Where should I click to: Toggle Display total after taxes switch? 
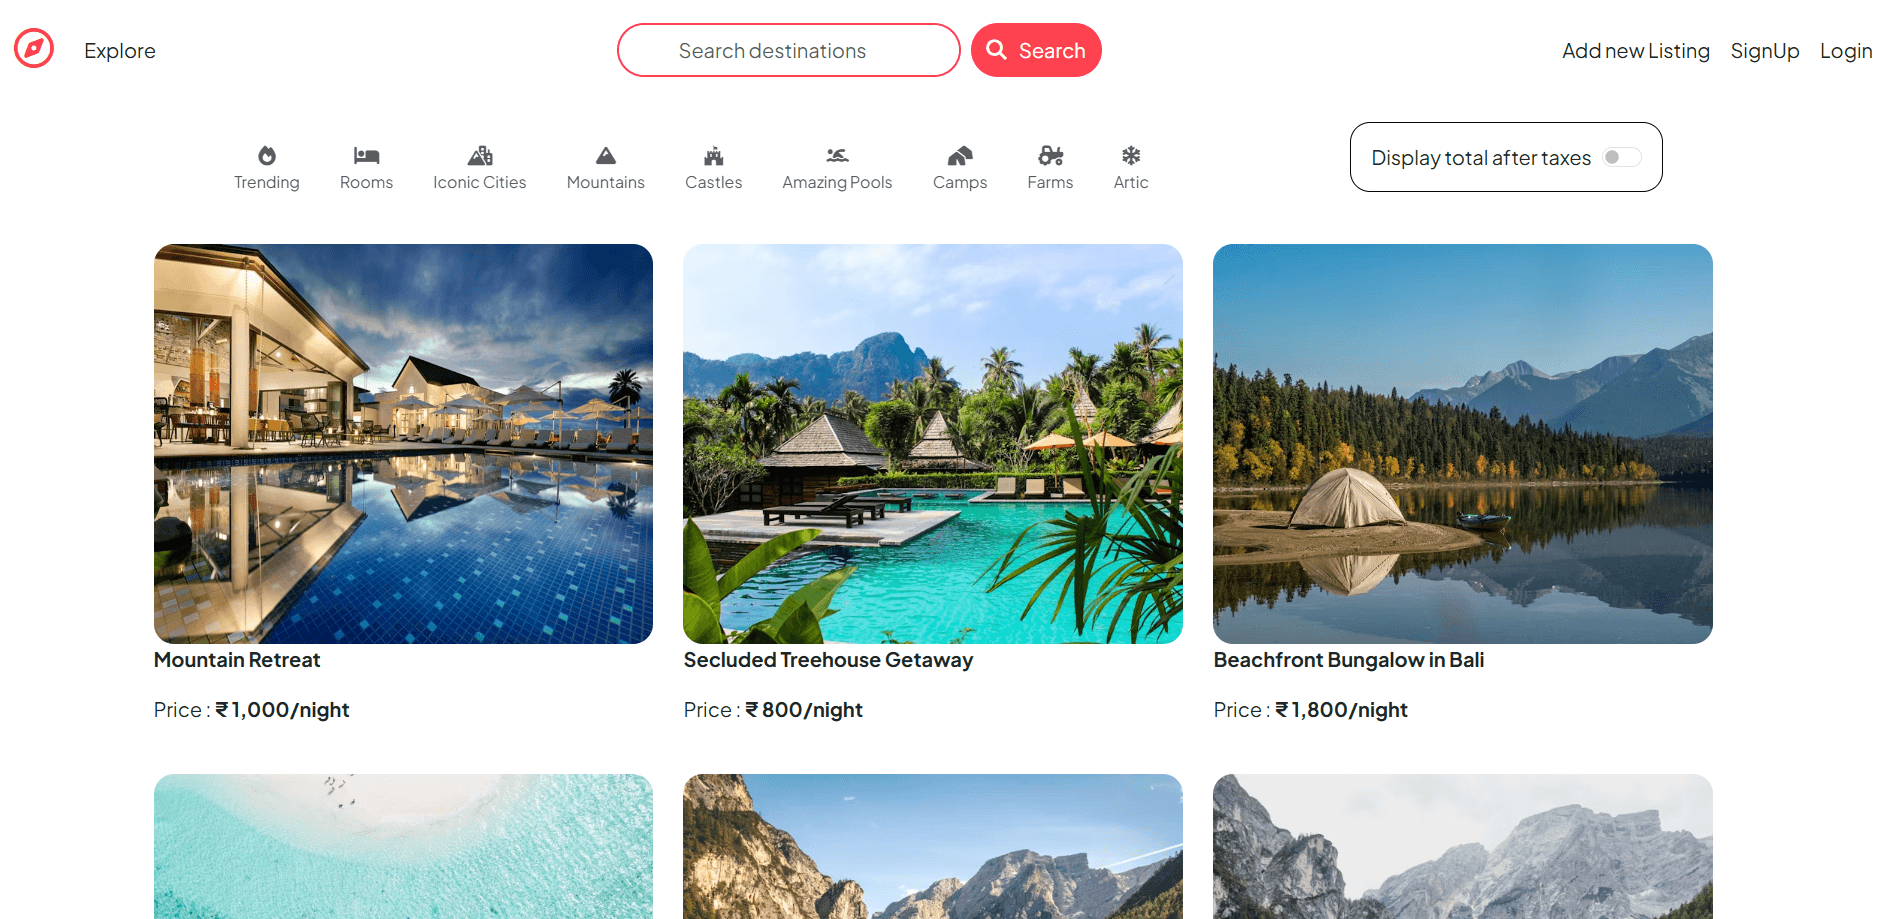point(1621,157)
